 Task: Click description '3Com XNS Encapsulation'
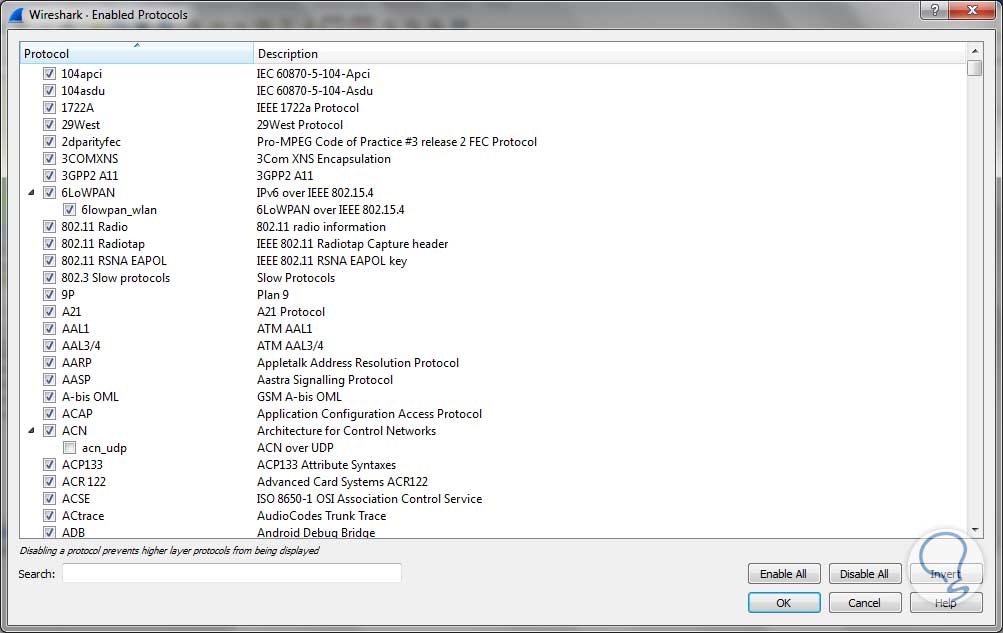(324, 159)
